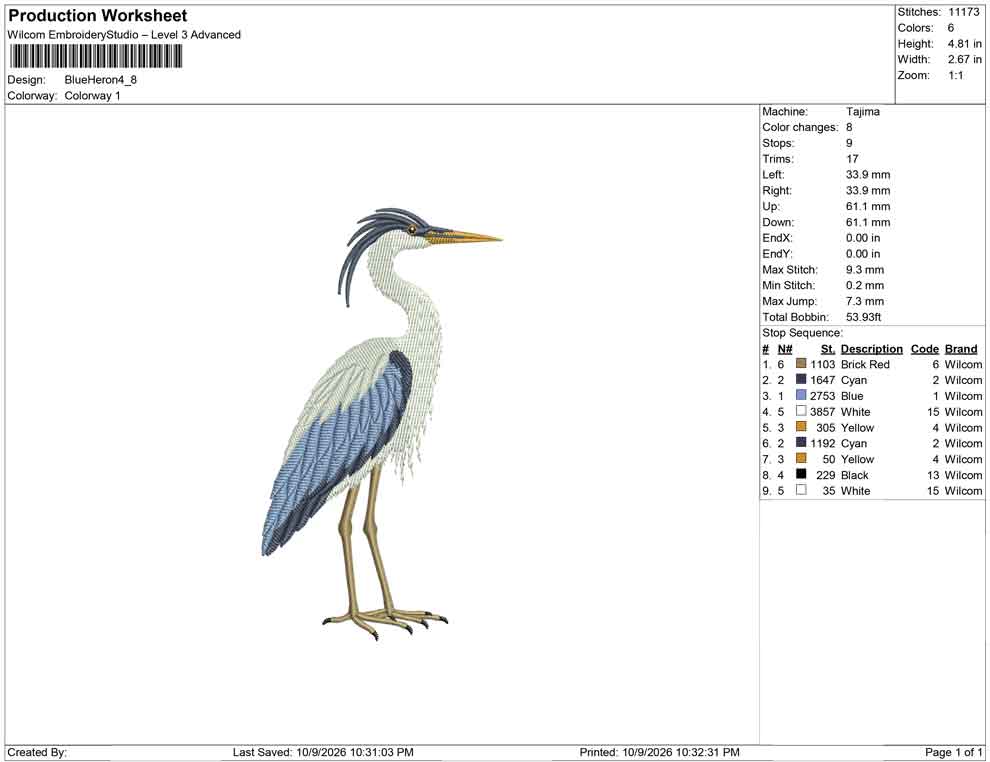Viewport: 990px width, 762px height.
Task: Click the White swatch in stop row 4
Action: pos(801,411)
